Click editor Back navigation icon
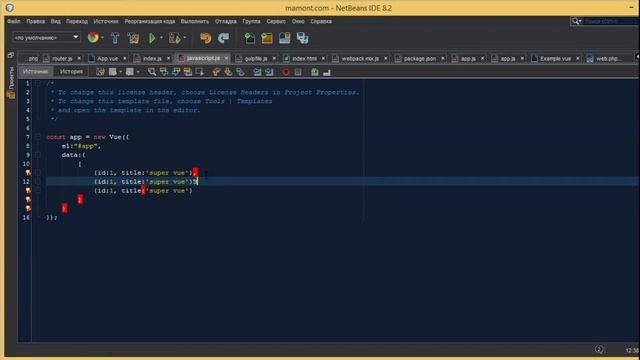 112,72
